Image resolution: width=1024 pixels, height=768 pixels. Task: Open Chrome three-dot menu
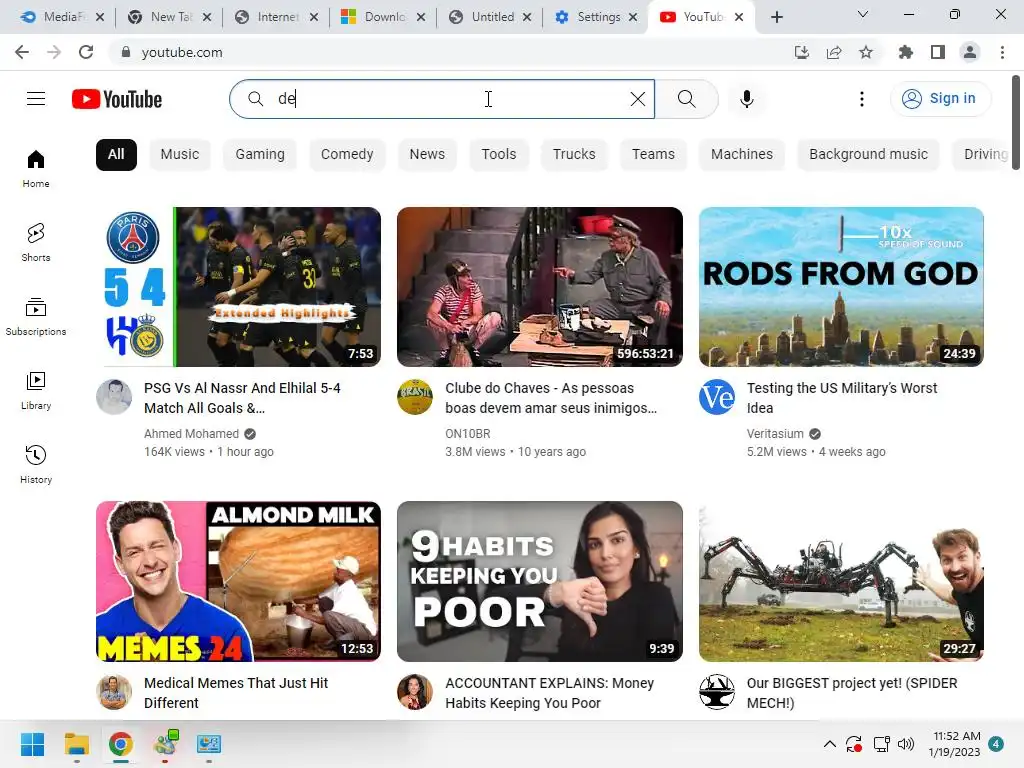click(x=1002, y=52)
